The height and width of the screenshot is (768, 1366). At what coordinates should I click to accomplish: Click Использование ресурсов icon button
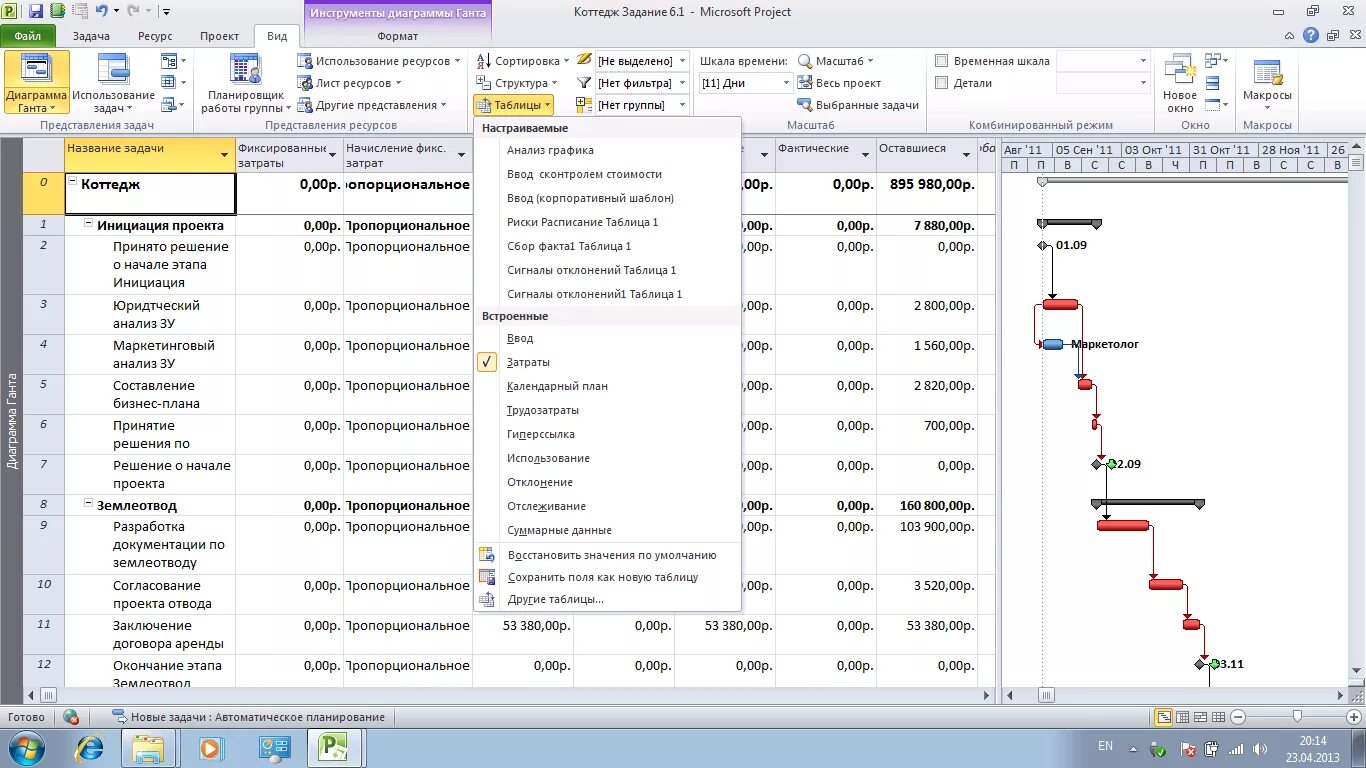[x=380, y=61]
